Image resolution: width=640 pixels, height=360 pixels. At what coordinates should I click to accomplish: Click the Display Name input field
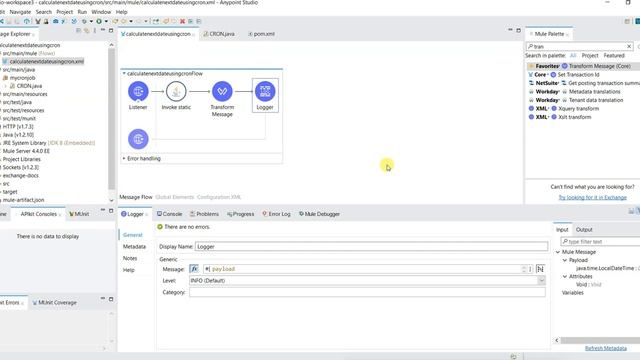pyautogui.click(x=371, y=247)
